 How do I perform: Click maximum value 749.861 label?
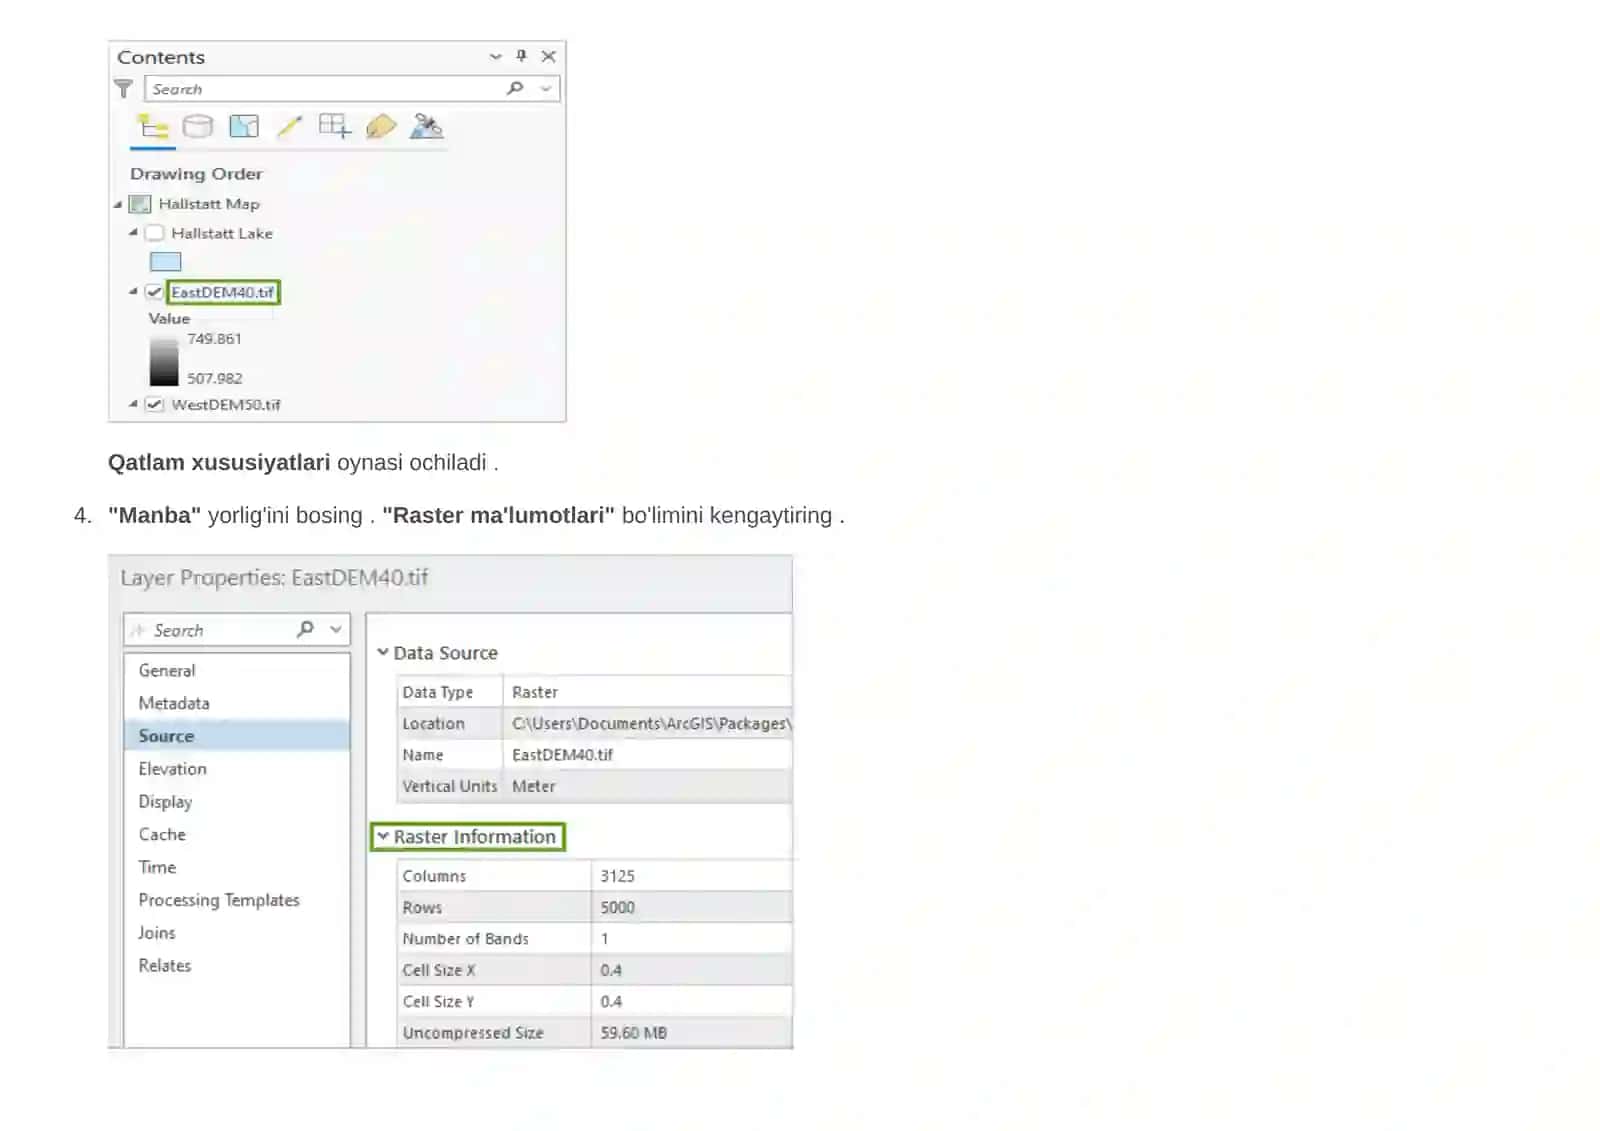214,339
